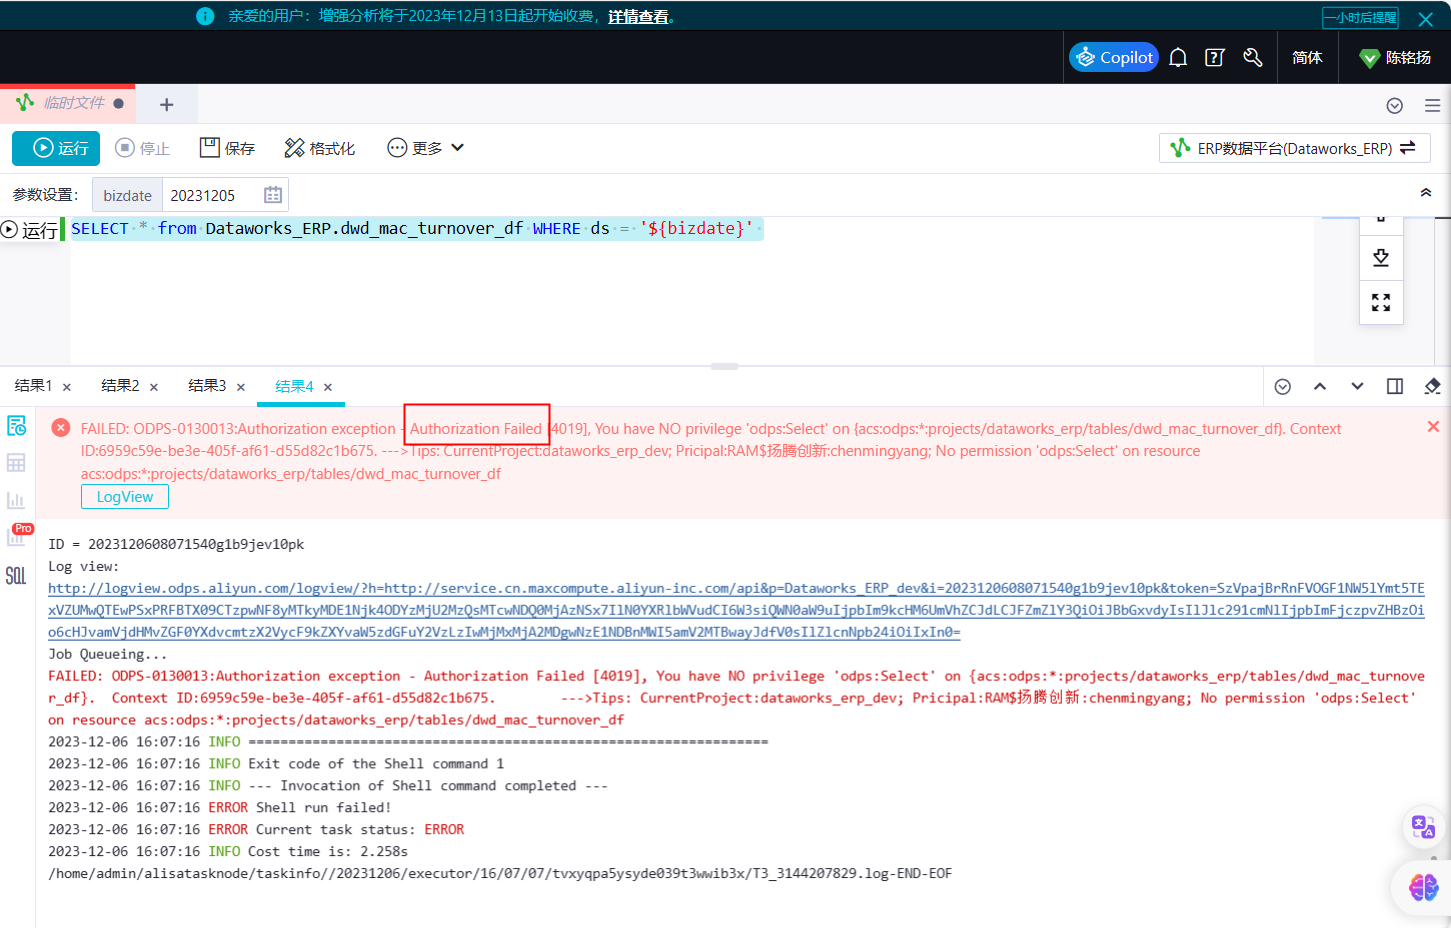Click the brain AI floating icon
1451x928 pixels.
(x=1423, y=887)
